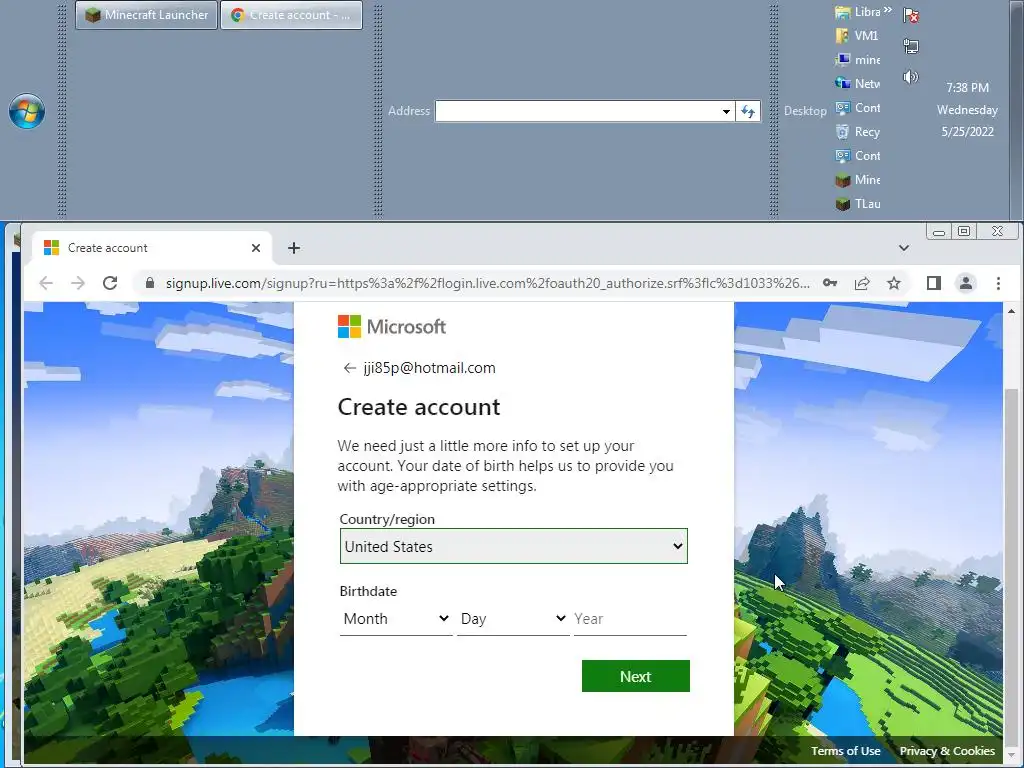The height and width of the screenshot is (768, 1024).
Task: Open Chrome tab search chevron
Action: (904, 248)
